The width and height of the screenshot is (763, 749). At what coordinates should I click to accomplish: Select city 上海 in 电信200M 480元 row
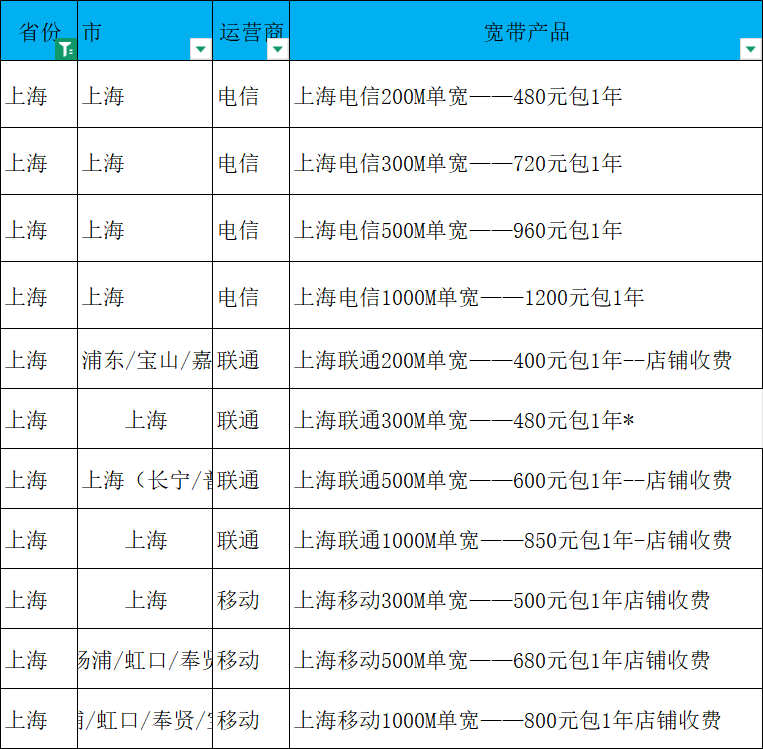pos(103,96)
